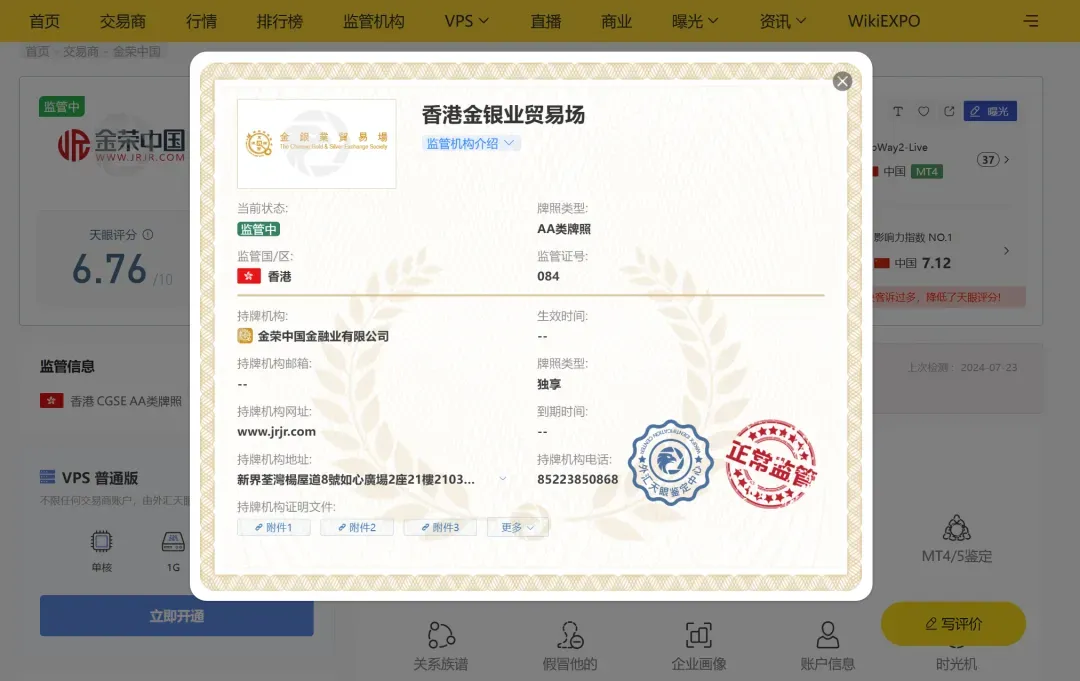Image resolution: width=1080 pixels, height=681 pixels.
Task: Open attachment 附件1
Action: tap(273, 527)
